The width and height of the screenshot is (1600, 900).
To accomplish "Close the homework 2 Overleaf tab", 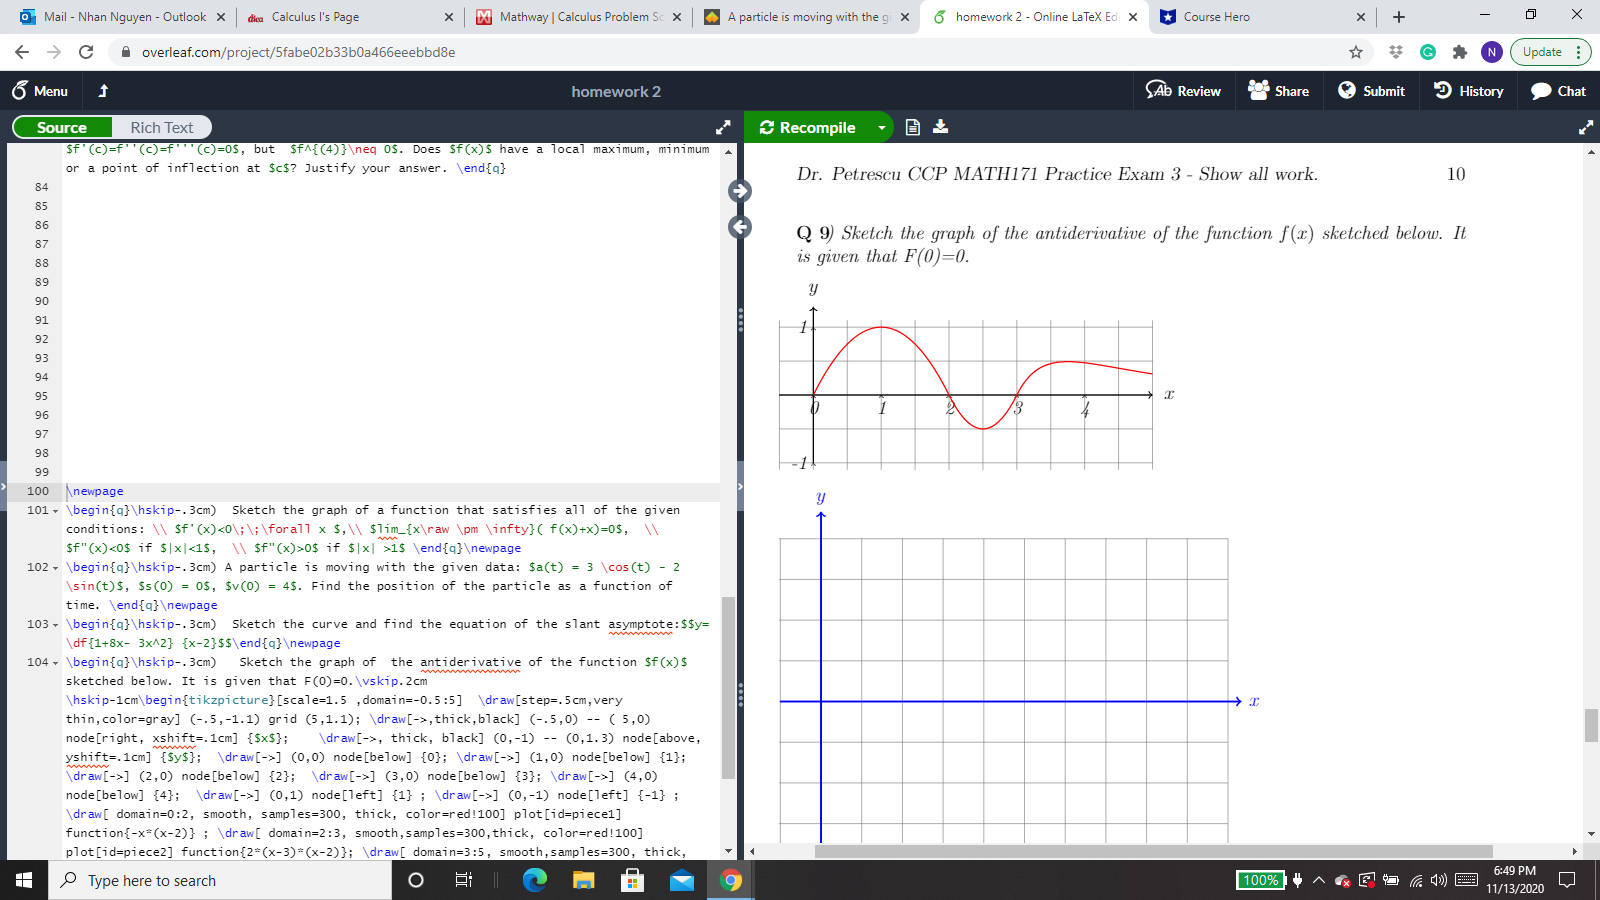I will pos(1133,17).
